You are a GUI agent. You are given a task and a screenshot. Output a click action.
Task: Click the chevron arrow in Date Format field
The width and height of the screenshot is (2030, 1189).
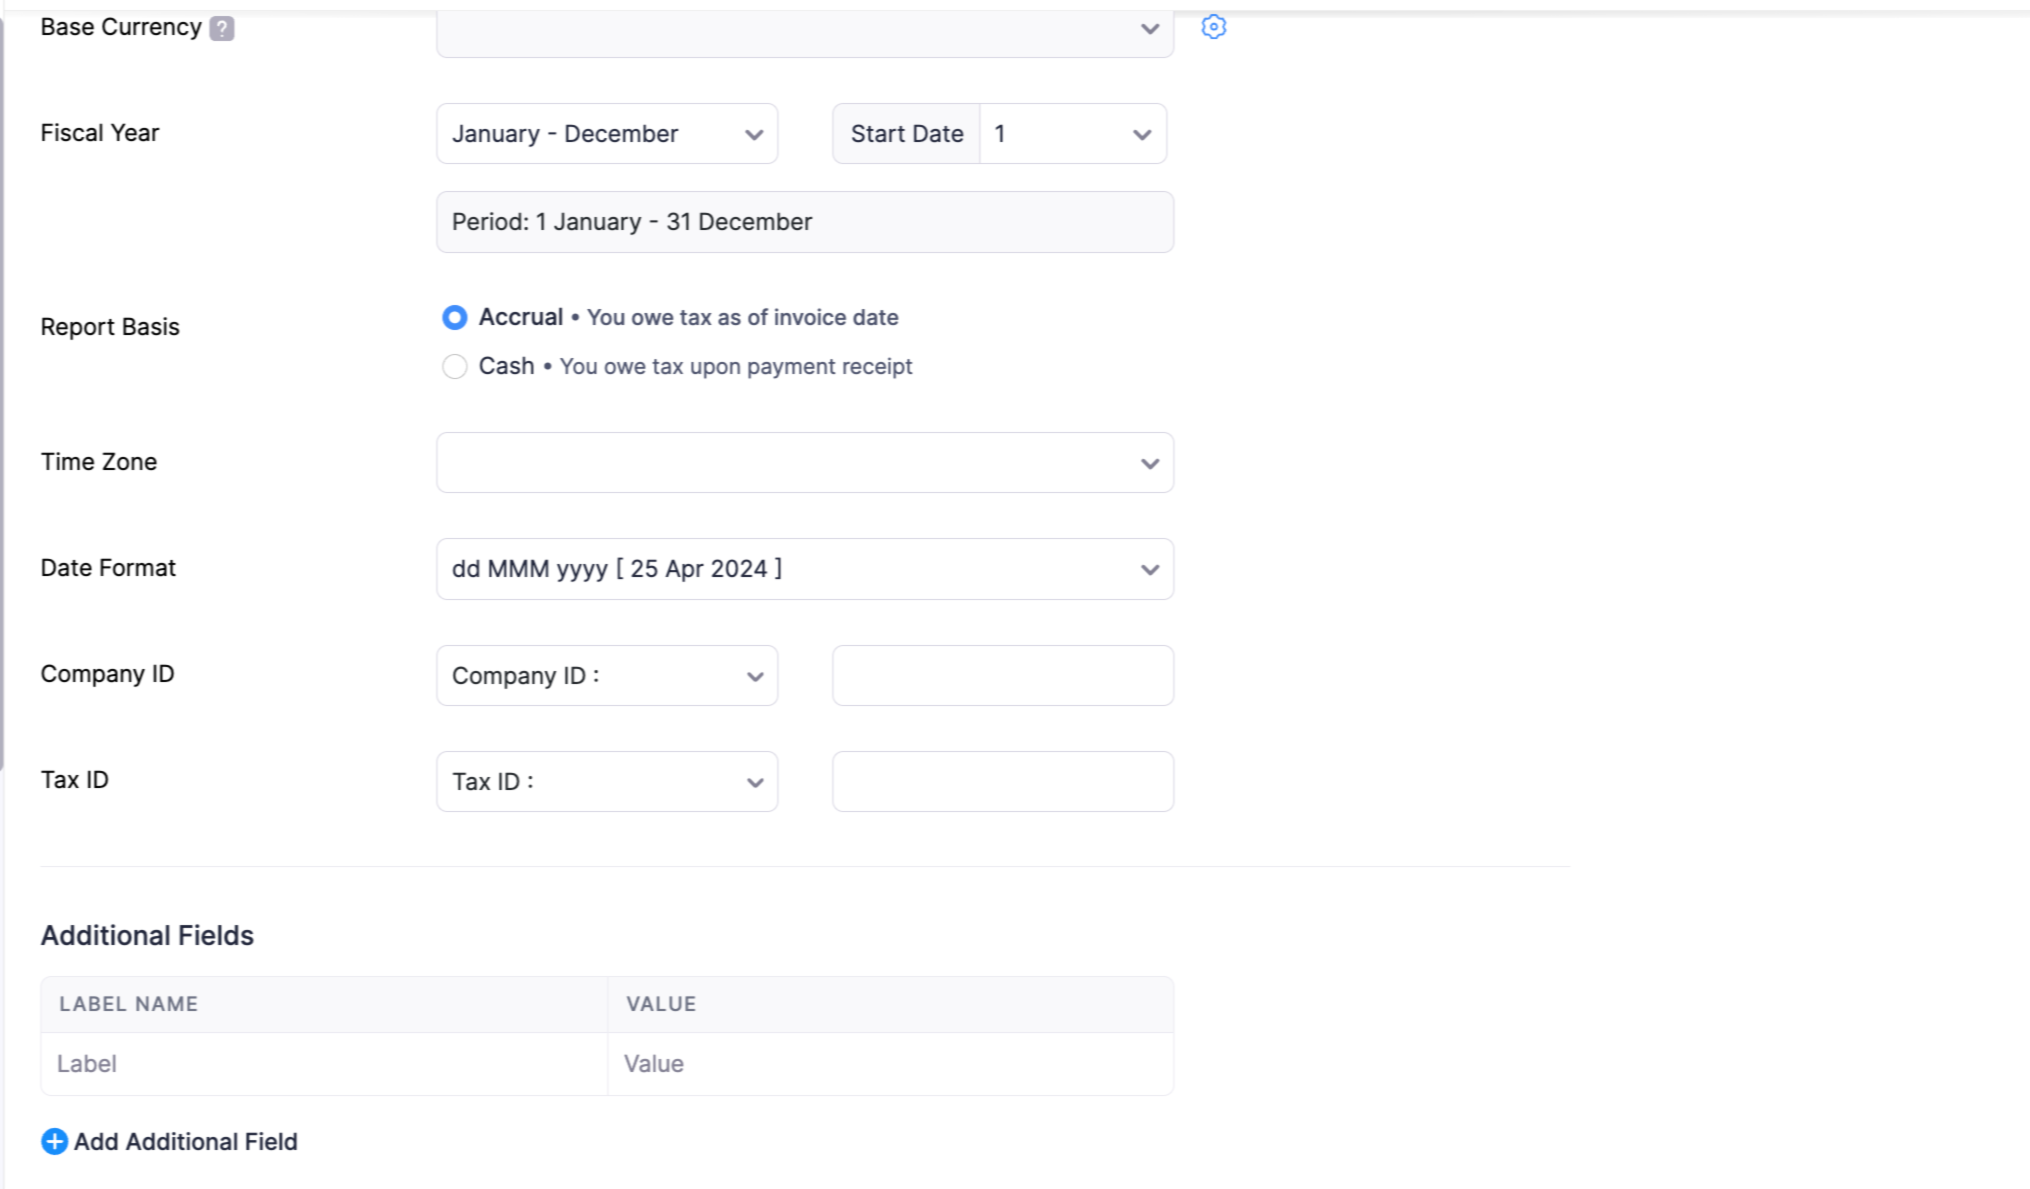coord(1149,570)
